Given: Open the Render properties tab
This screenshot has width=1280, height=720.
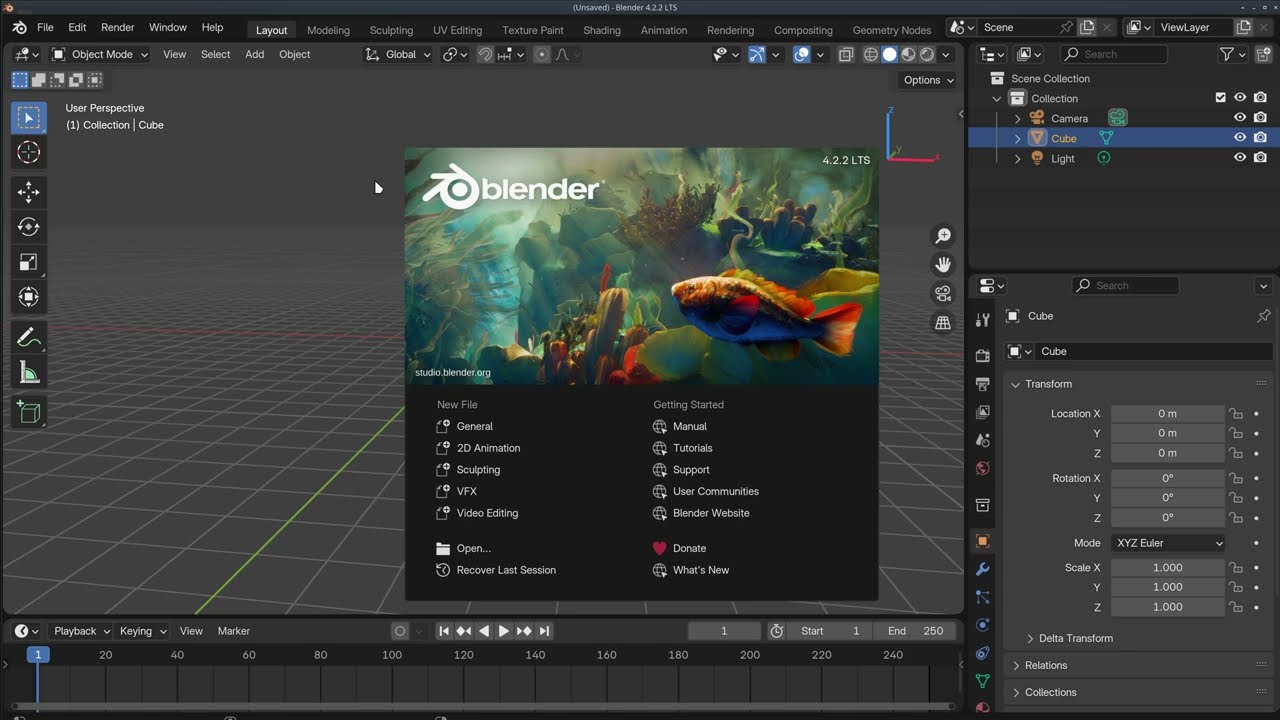Looking at the screenshot, I should pyautogui.click(x=982, y=356).
